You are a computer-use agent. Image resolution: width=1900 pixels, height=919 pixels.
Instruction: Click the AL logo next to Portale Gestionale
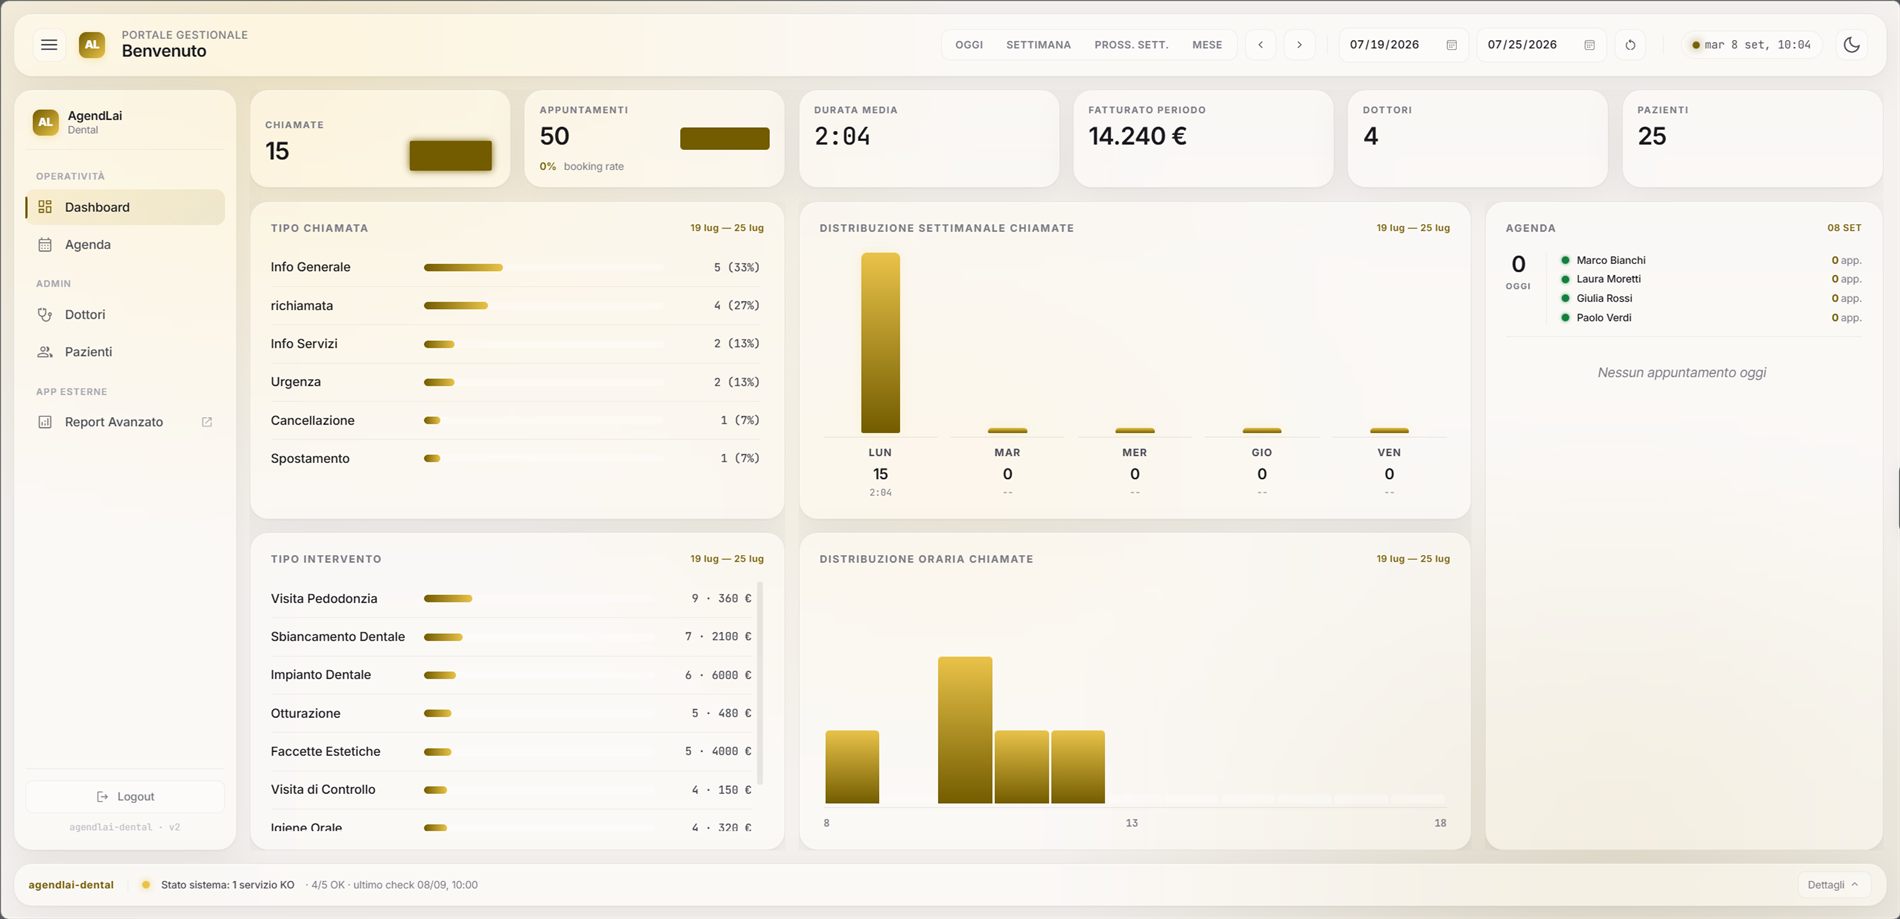(92, 45)
